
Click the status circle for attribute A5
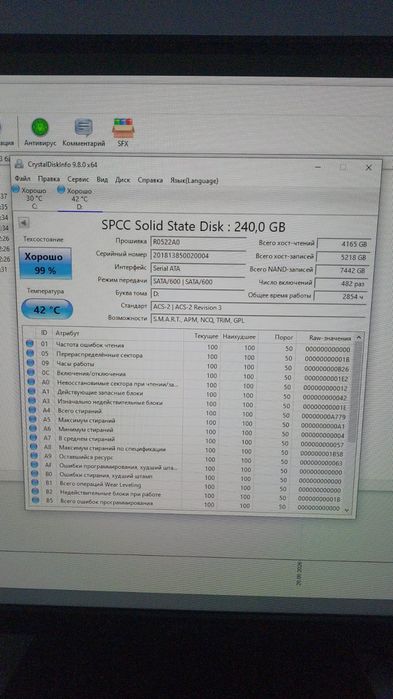pyautogui.click(x=33, y=419)
